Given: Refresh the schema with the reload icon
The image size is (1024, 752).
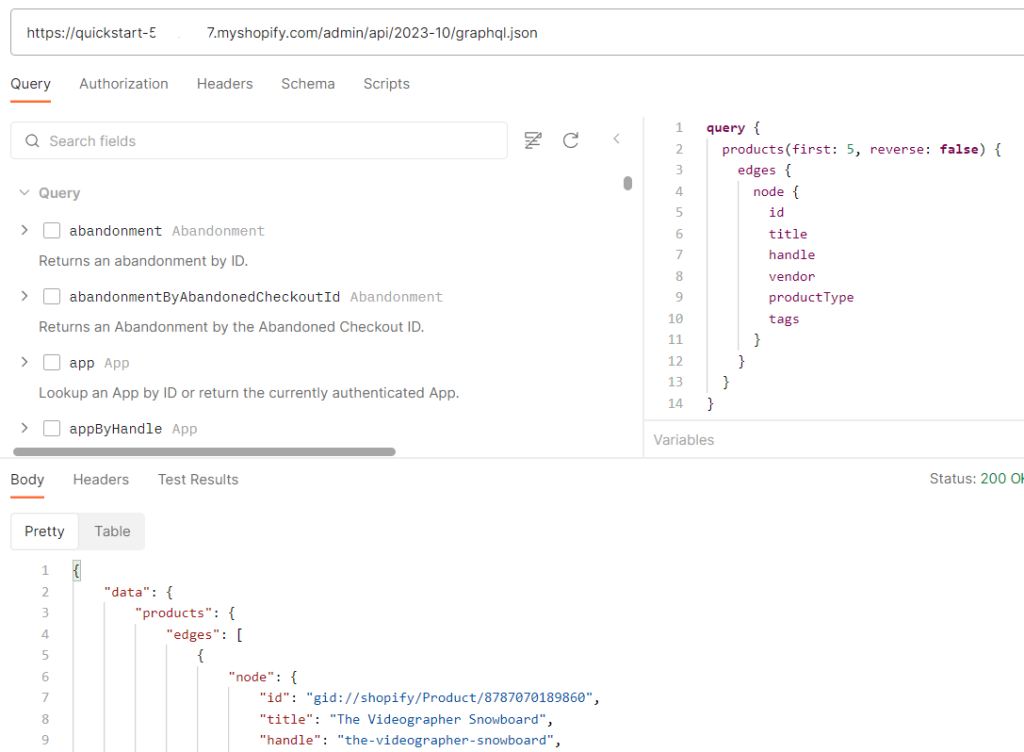Looking at the screenshot, I should (571, 141).
